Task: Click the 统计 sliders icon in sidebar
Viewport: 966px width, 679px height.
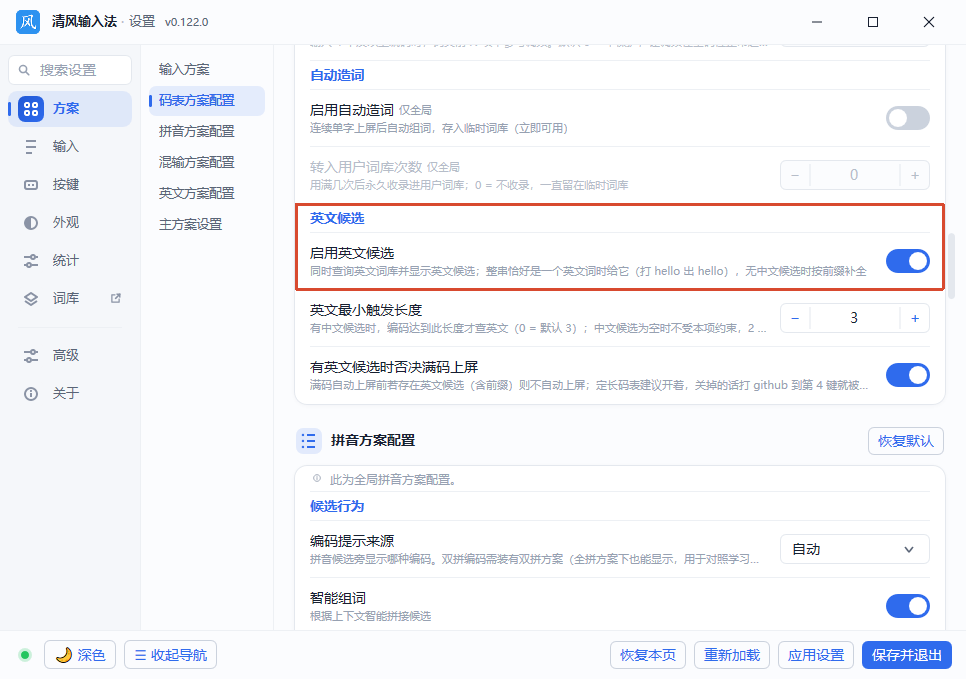Action: (x=31, y=261)
